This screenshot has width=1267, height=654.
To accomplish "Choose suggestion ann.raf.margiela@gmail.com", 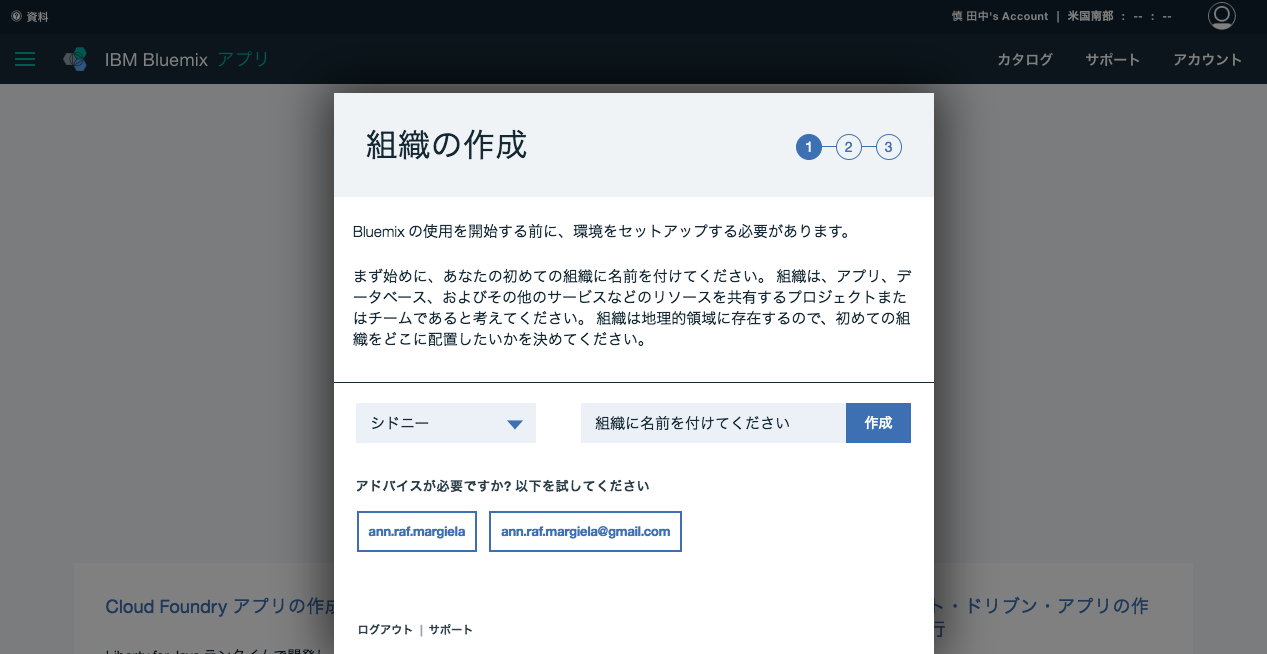I will point(585,531).
